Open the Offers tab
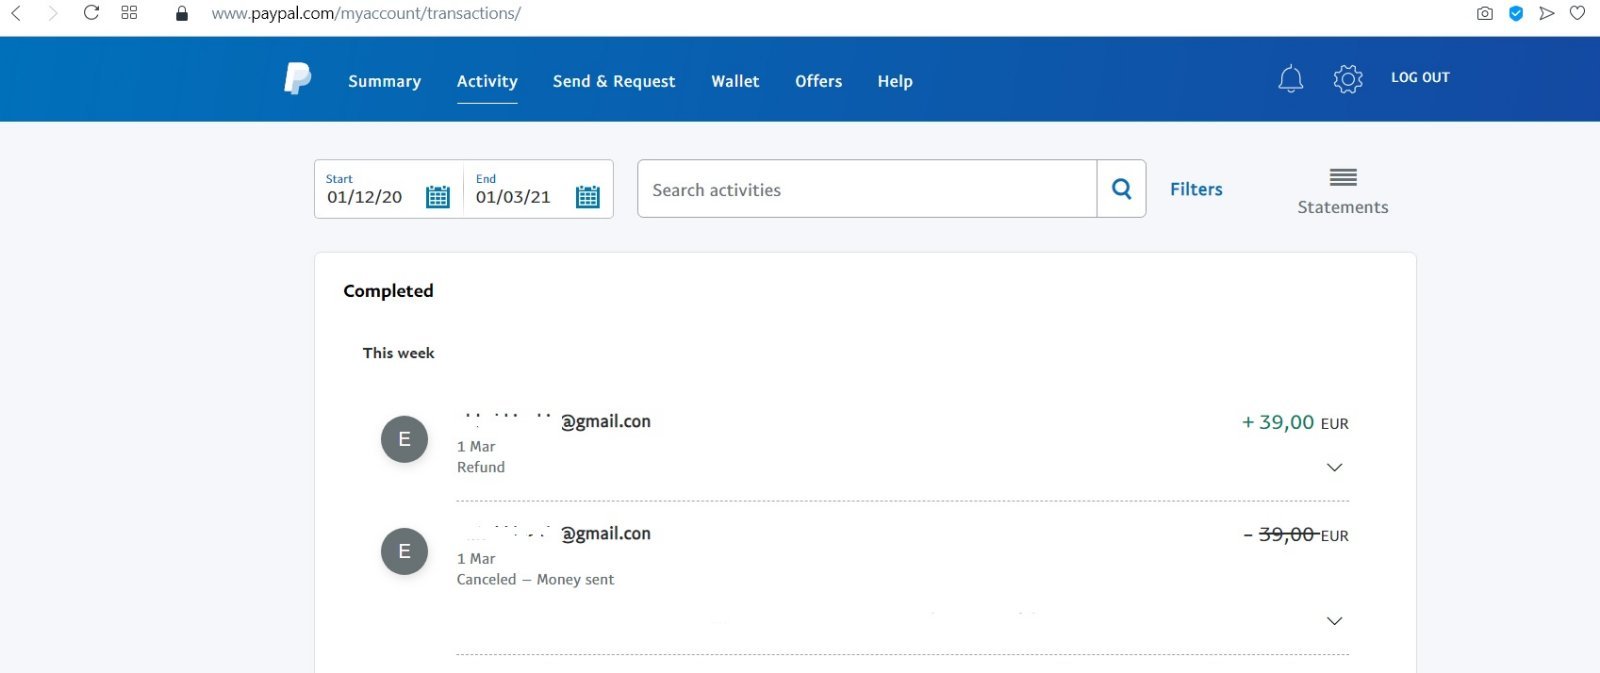The image size is (1600, 673). coord(818,81)
